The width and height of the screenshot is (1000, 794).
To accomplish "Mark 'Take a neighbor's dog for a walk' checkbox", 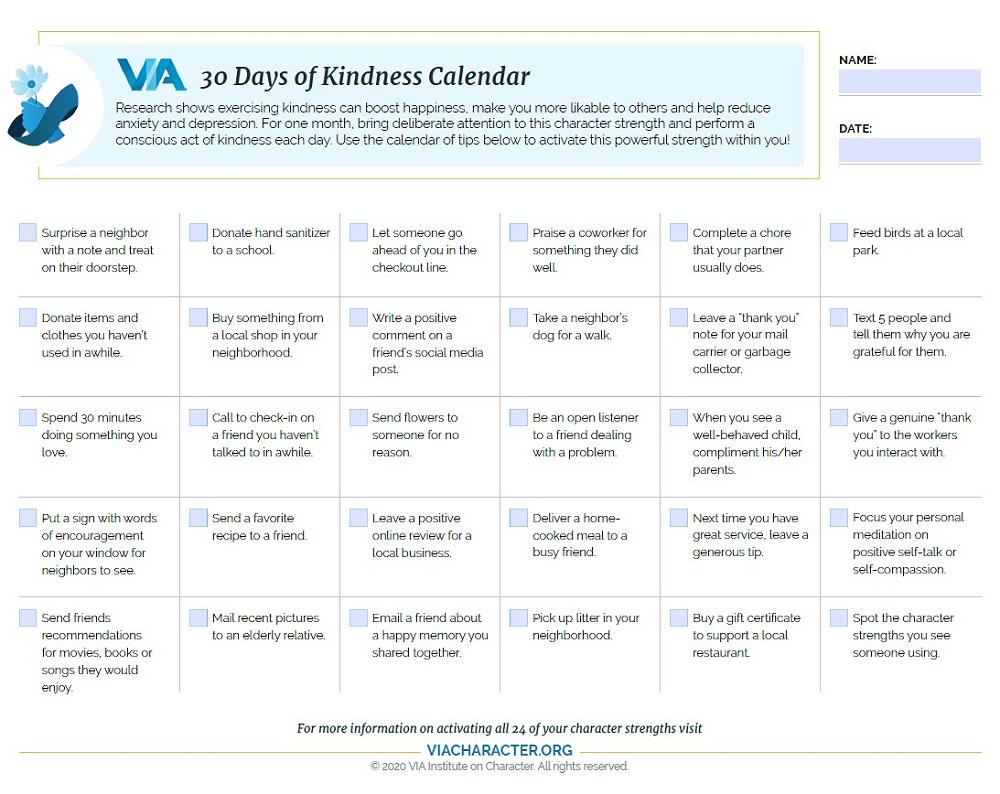I will click(518, 318).
